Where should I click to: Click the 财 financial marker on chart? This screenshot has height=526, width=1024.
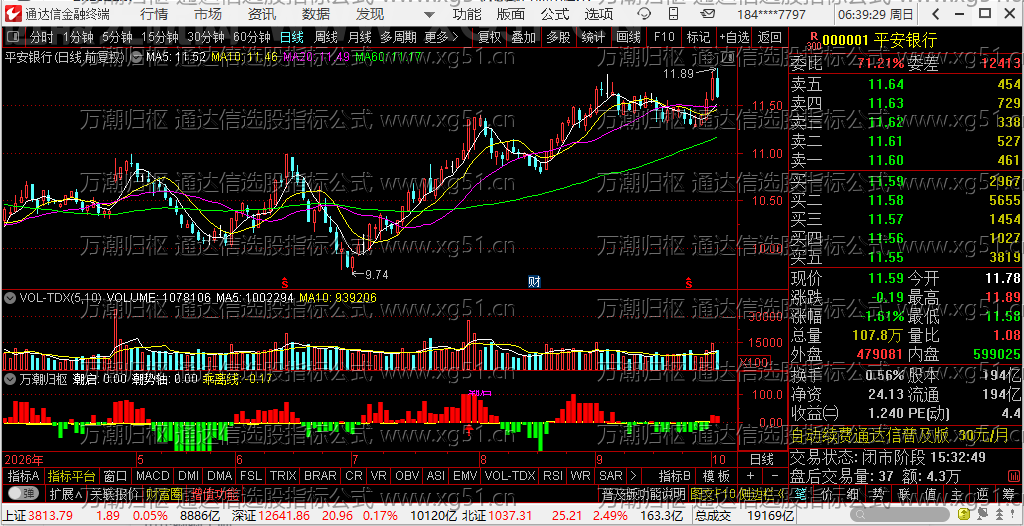pyautogui.click(x=534, y=282)
